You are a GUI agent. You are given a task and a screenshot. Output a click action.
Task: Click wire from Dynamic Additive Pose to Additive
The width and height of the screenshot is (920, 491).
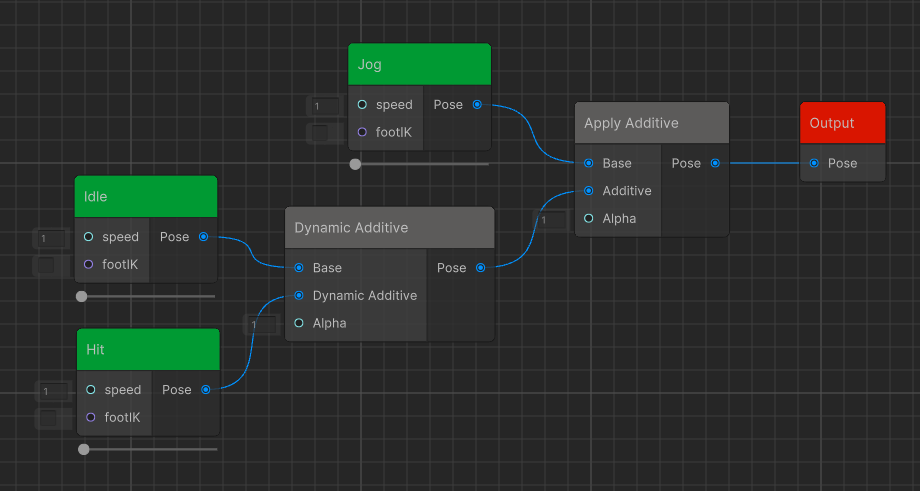(535, 229)
